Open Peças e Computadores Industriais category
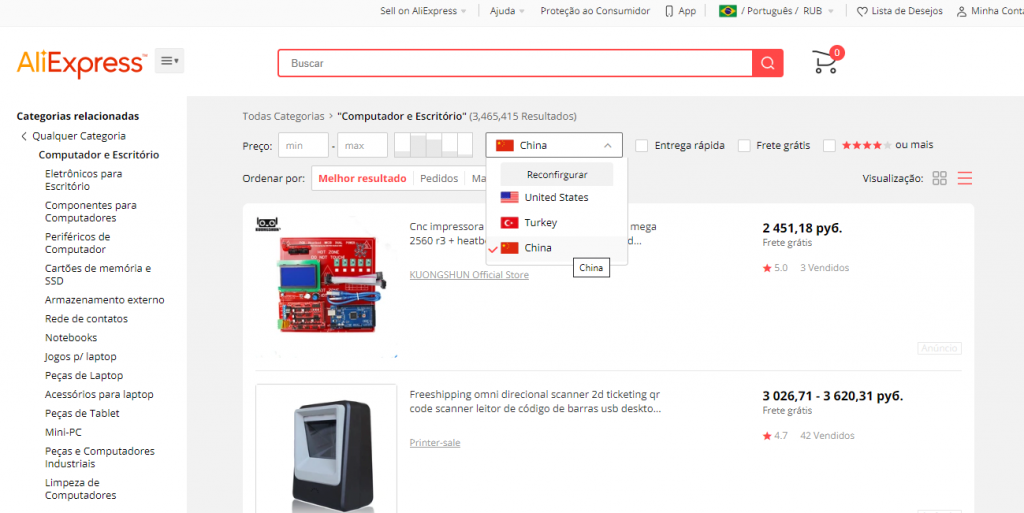Image resolution: width=1024 pixels, height=513 pixels. 100,458
